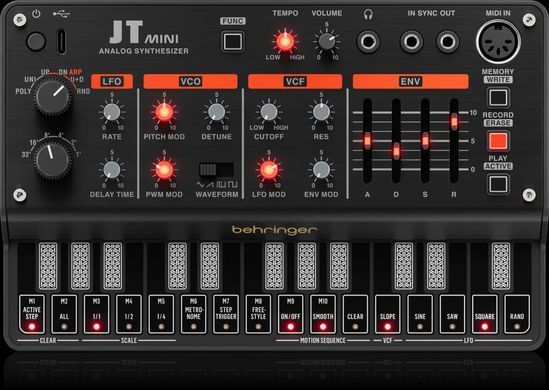Click the ANALOG SYNTHESIZER label
549x390 pixels.
pos(144,51)
